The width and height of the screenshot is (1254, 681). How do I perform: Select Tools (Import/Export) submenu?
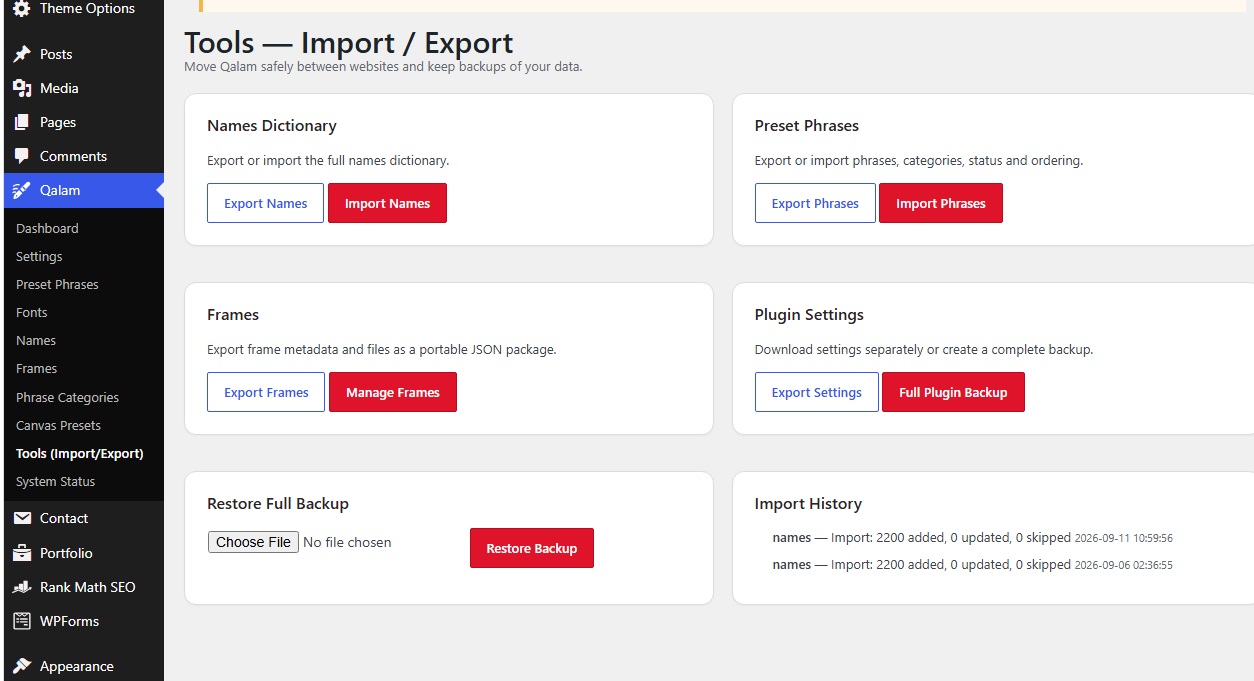pos(80,453)
